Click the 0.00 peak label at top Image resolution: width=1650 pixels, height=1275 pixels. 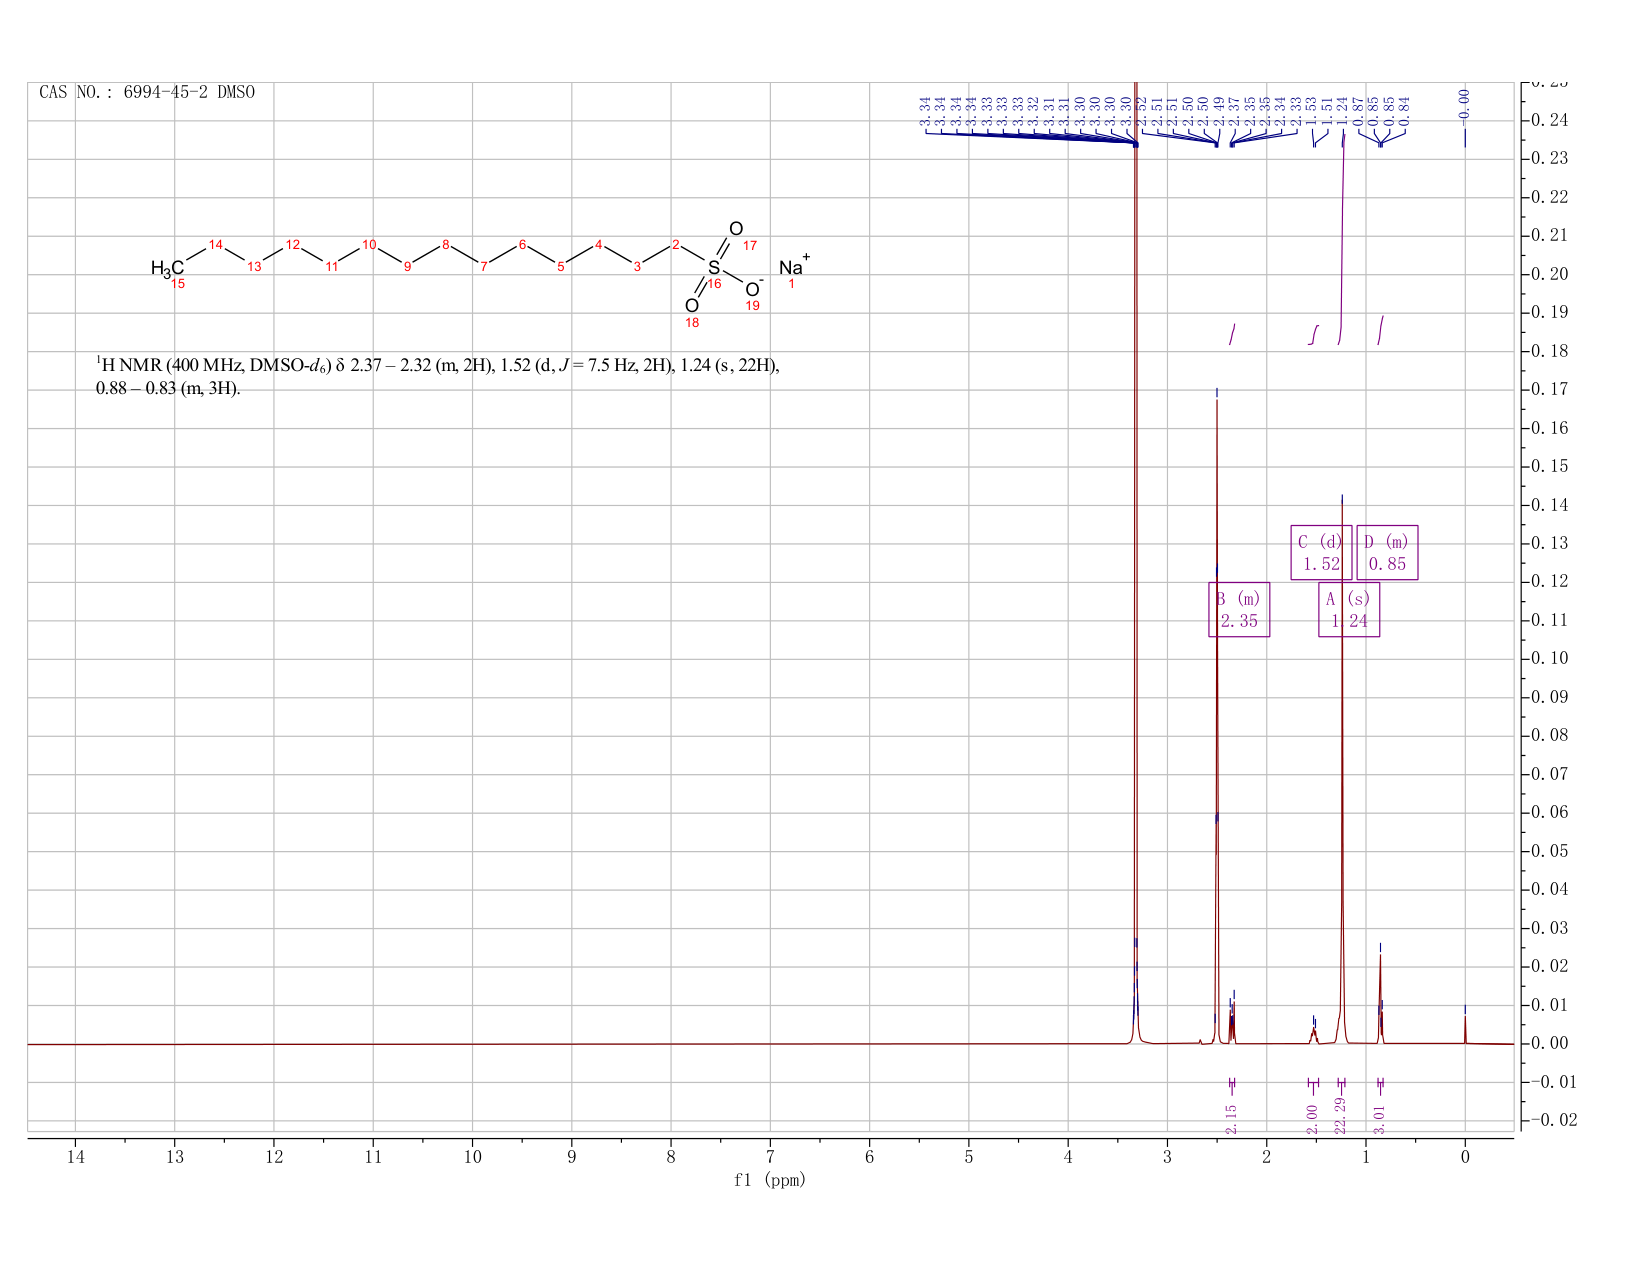coord(1465,101)
